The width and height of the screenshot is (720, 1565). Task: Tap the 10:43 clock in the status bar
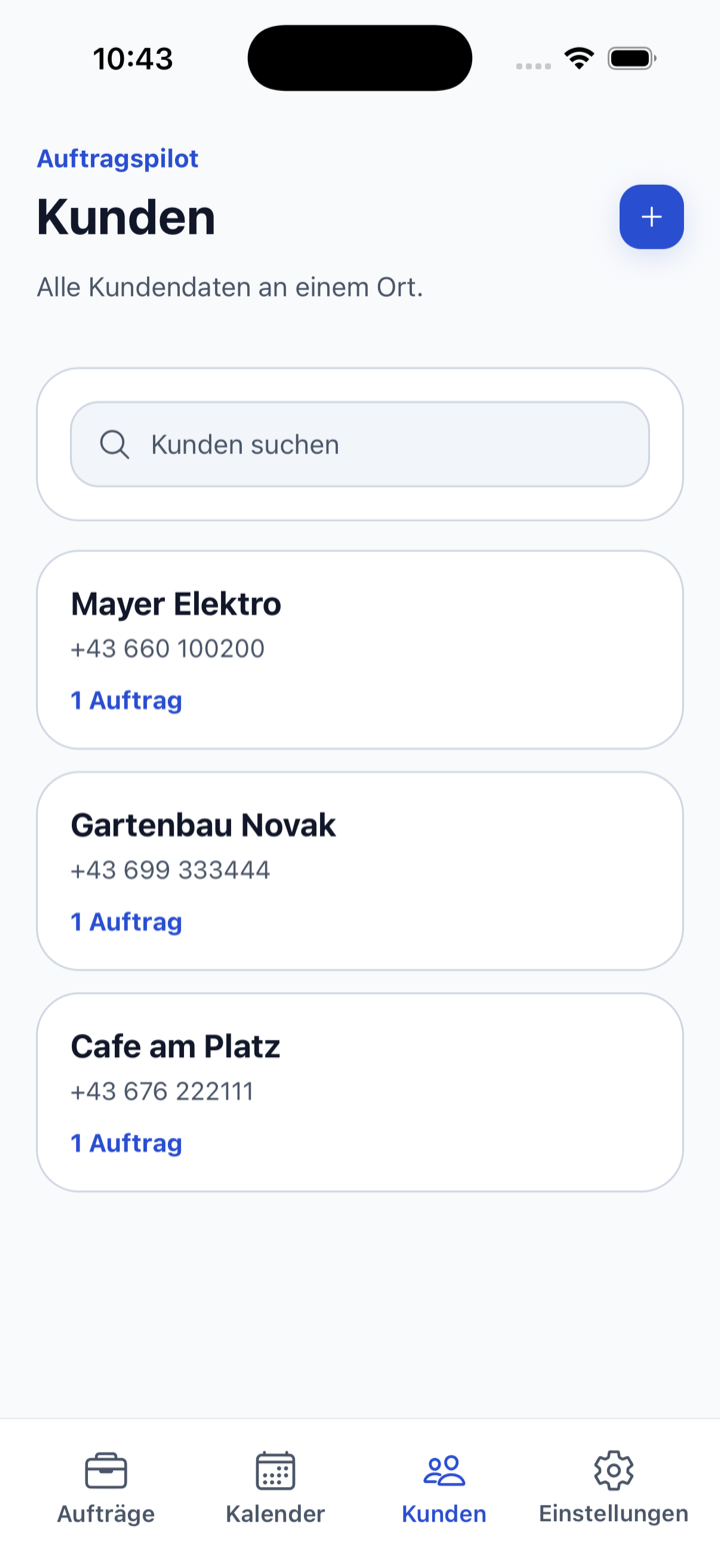coord(133,59)
